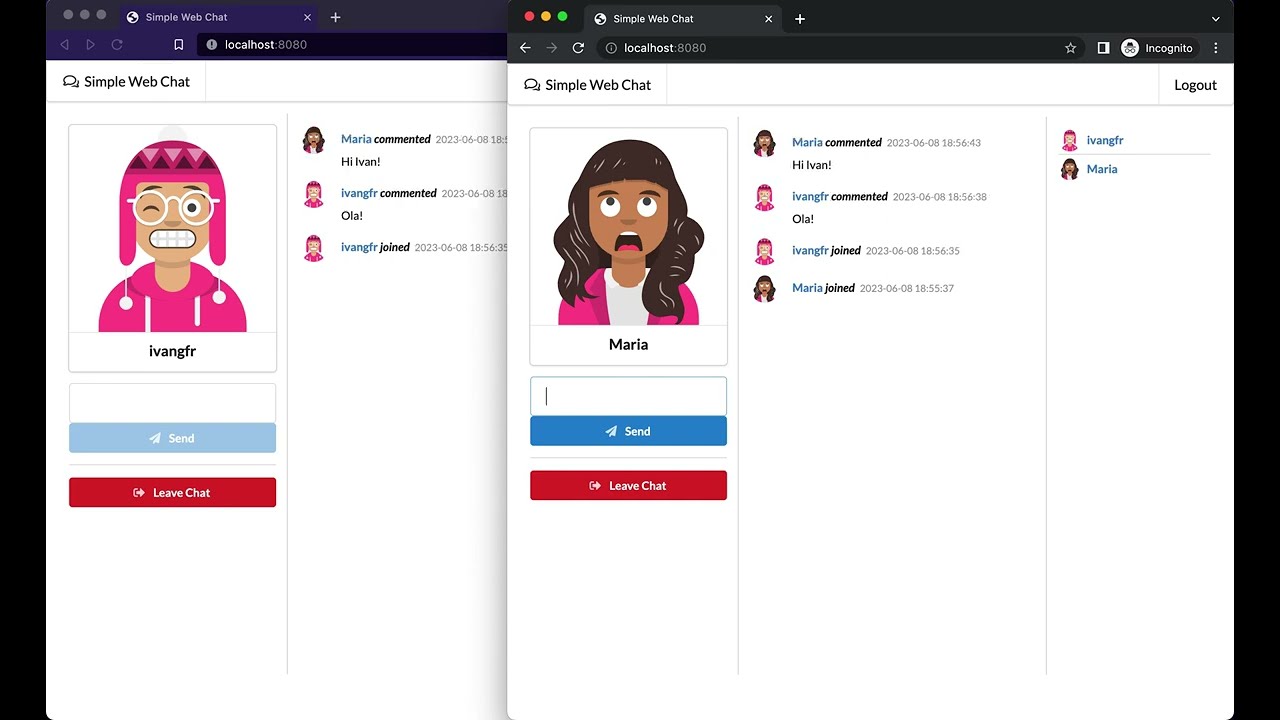Click Maria's avatar in the online users list

[1068, 169]
